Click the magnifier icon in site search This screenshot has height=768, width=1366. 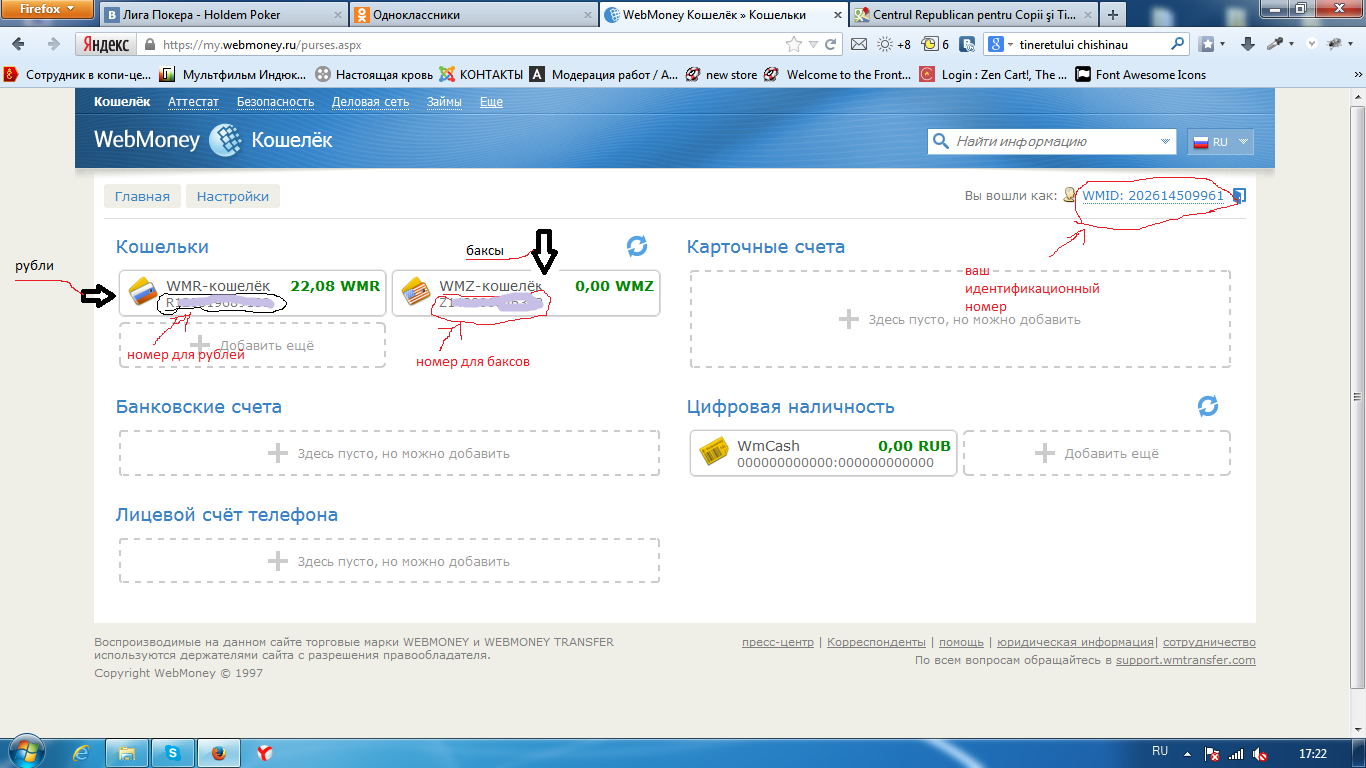point(940,142)
